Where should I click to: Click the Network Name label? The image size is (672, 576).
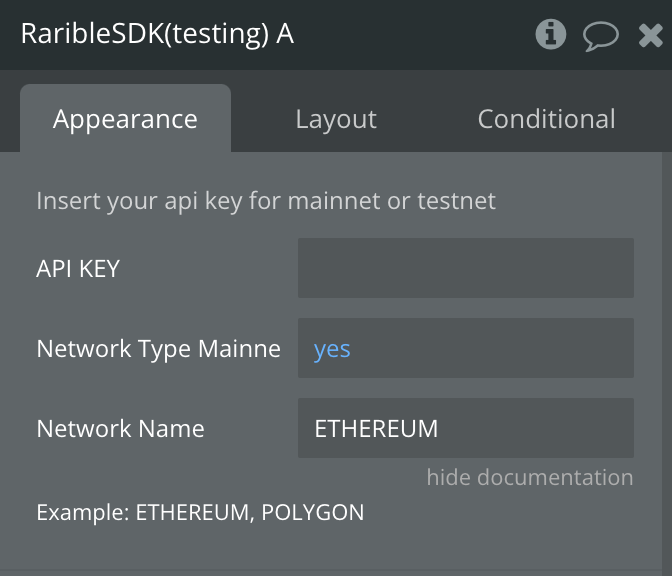(120, 429)
